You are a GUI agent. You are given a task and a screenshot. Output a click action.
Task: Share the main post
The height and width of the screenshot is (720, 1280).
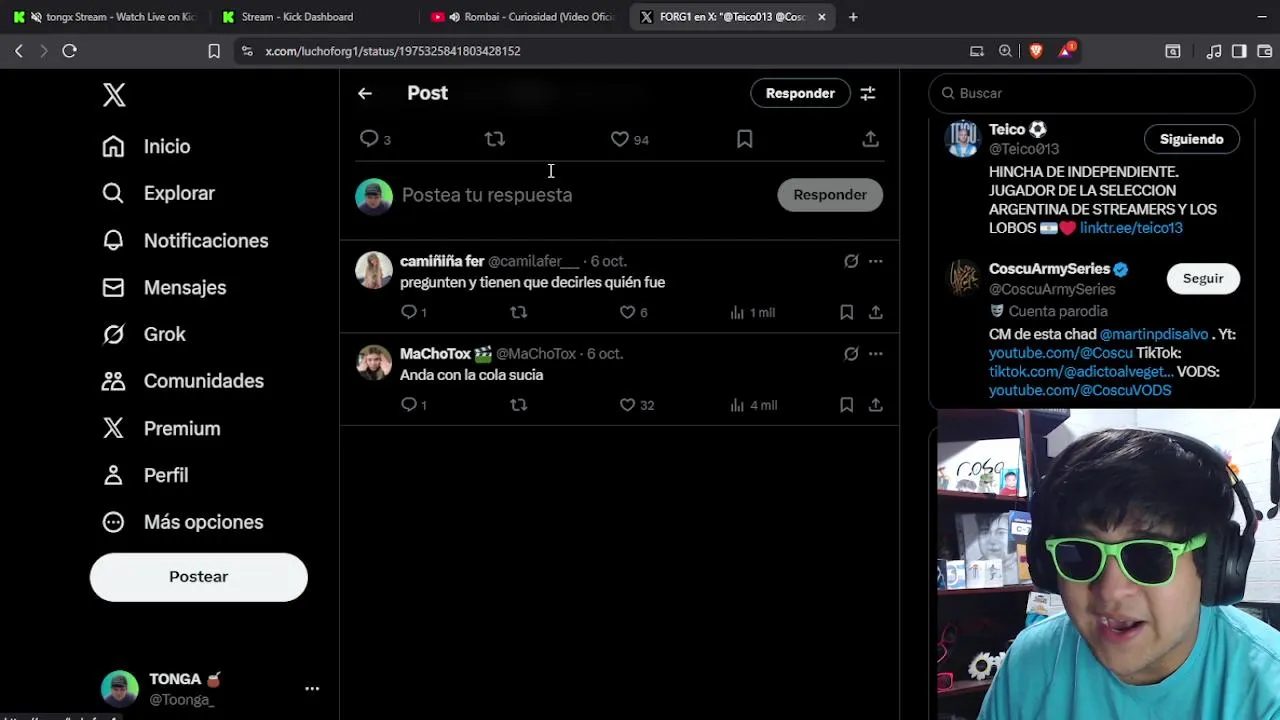click(870, 139)
